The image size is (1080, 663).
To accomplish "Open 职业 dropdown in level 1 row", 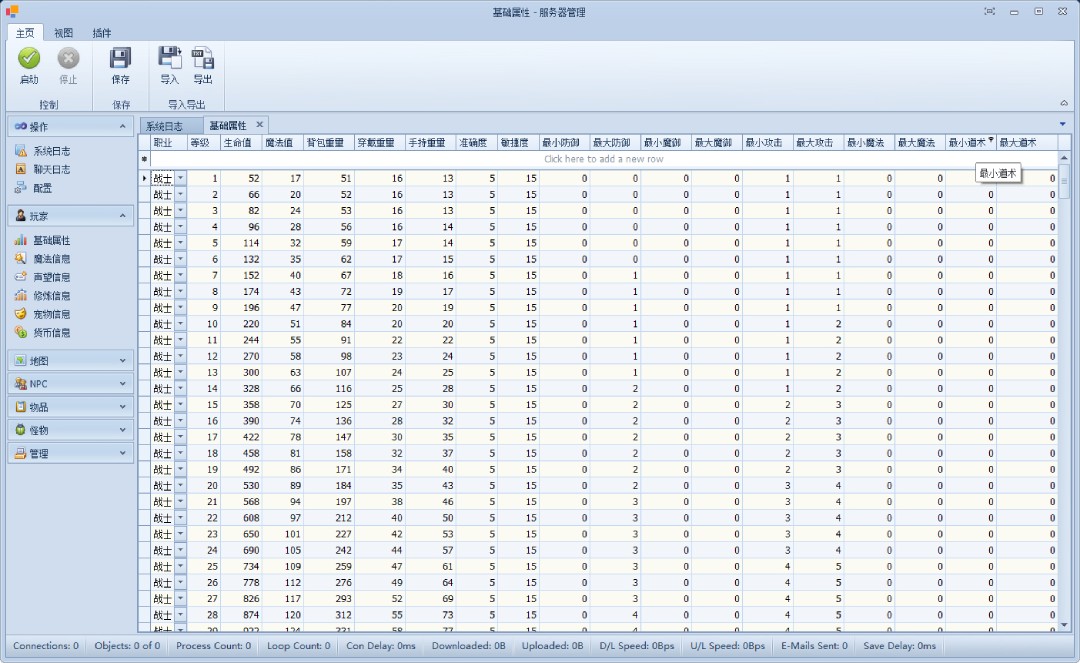I will (x=181, y=178).
